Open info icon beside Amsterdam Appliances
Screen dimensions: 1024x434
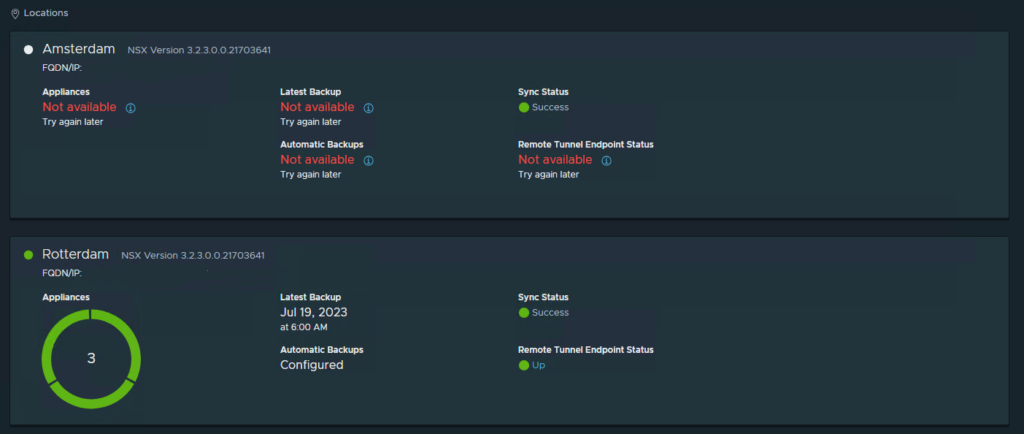click(x=131, y=108)
